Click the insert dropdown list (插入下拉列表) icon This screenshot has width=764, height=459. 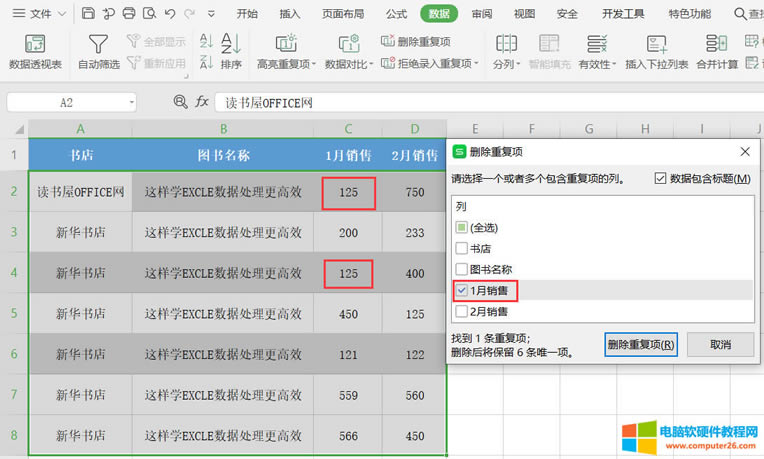(656, 44)
